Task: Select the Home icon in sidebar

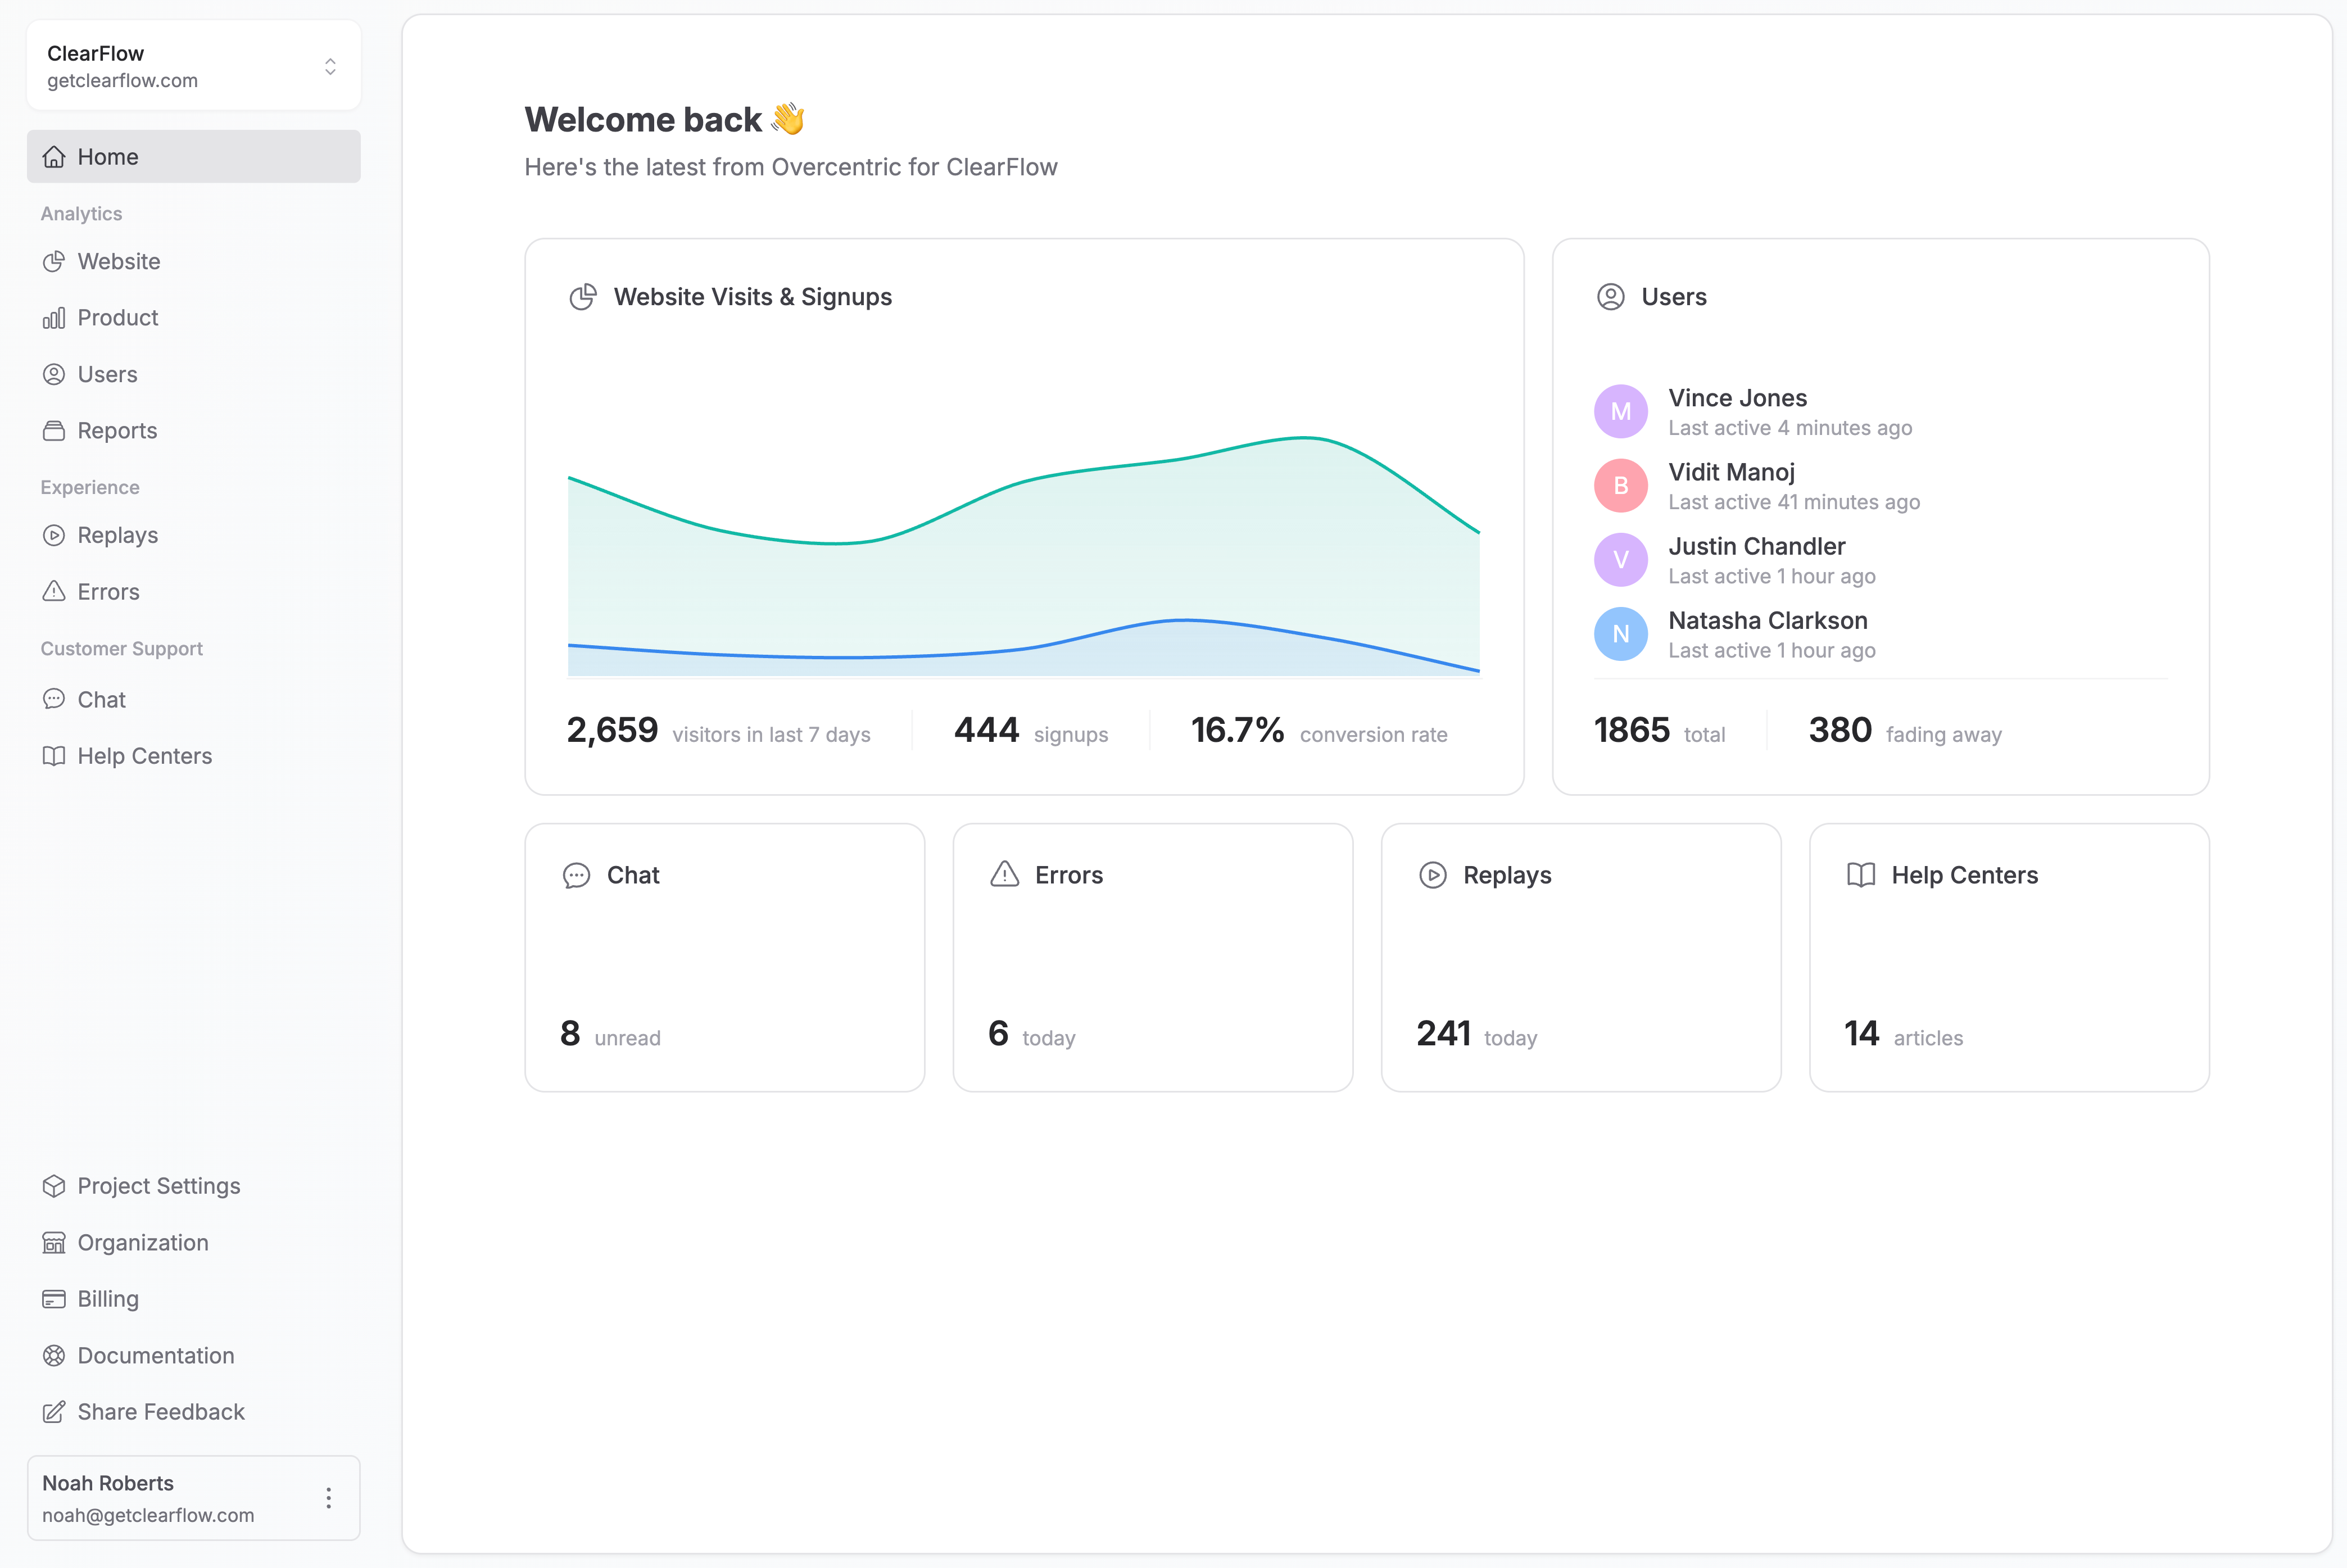Action: point(54,156)
